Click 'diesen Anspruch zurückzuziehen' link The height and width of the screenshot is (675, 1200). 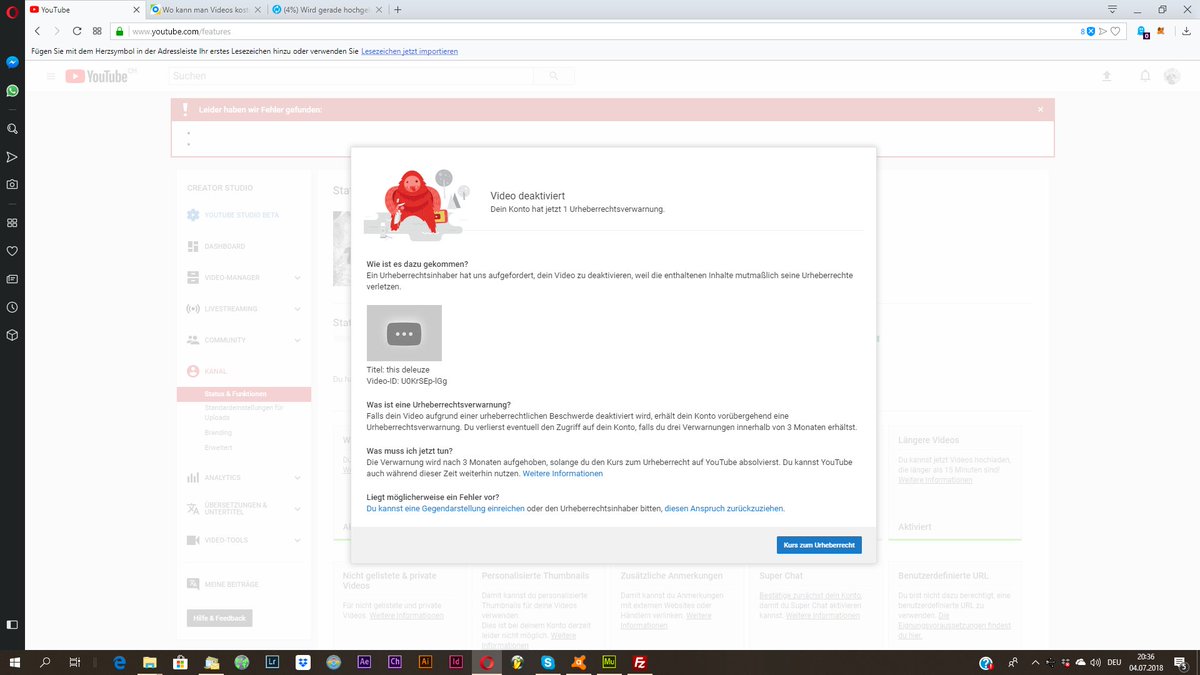point(724,508)
